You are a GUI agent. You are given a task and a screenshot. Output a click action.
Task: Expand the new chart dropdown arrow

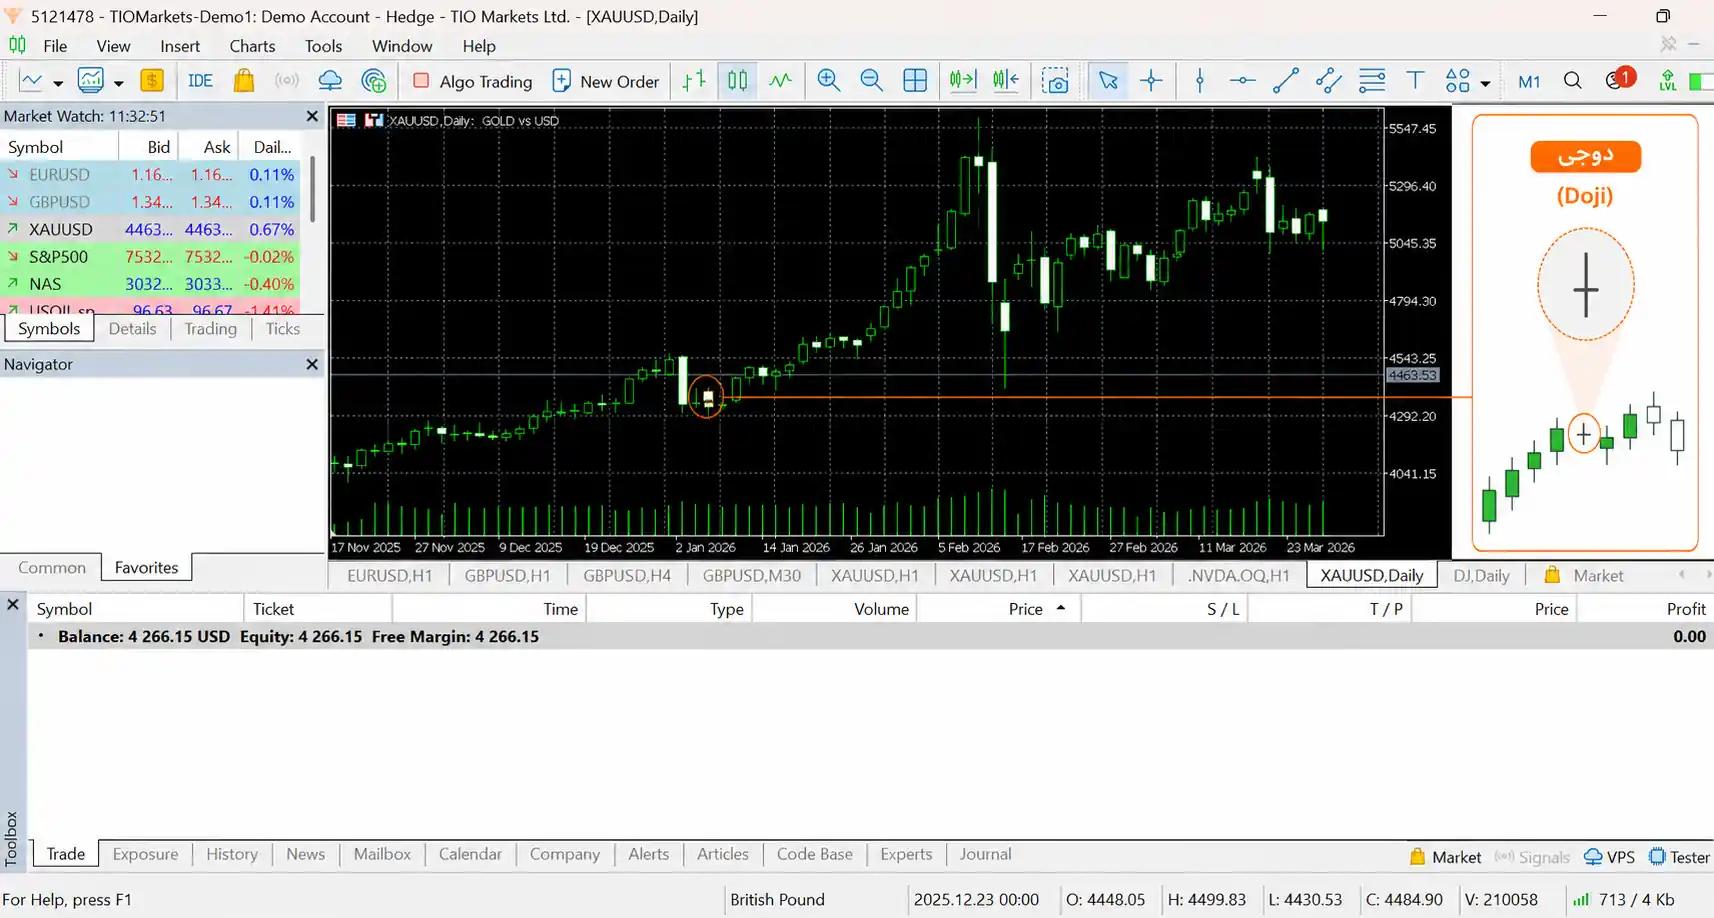pyautogui.click(x=58, y=83)
